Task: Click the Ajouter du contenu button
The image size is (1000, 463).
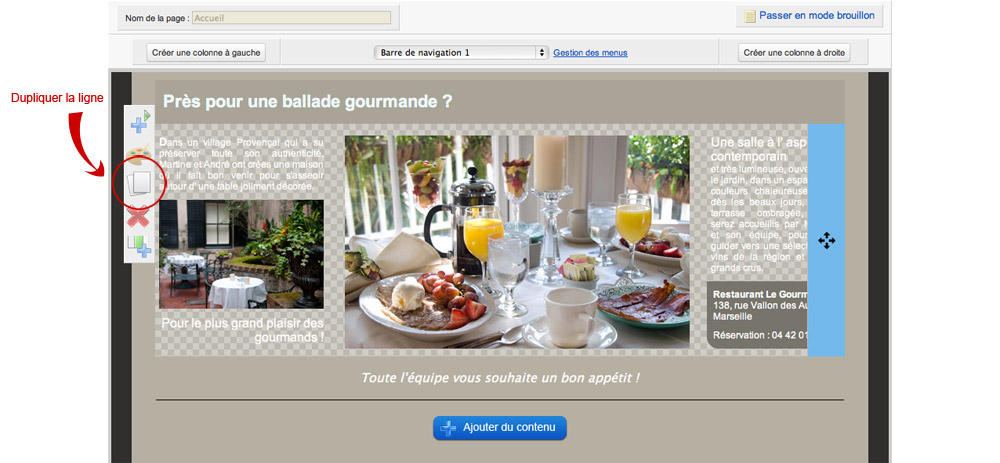Action: [500, 428]
